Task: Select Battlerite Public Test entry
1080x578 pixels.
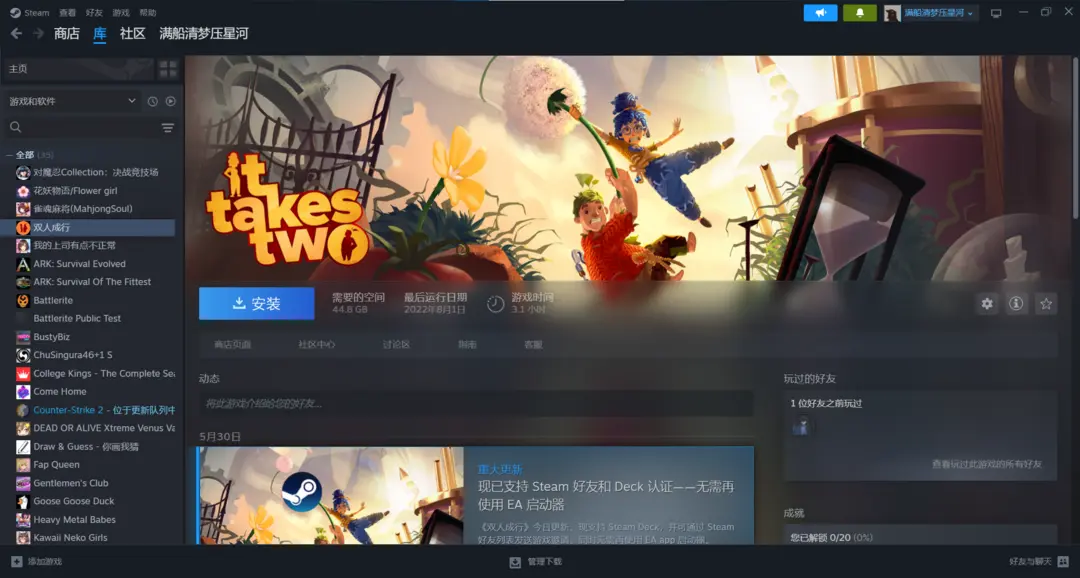Action: pos(77,318)
